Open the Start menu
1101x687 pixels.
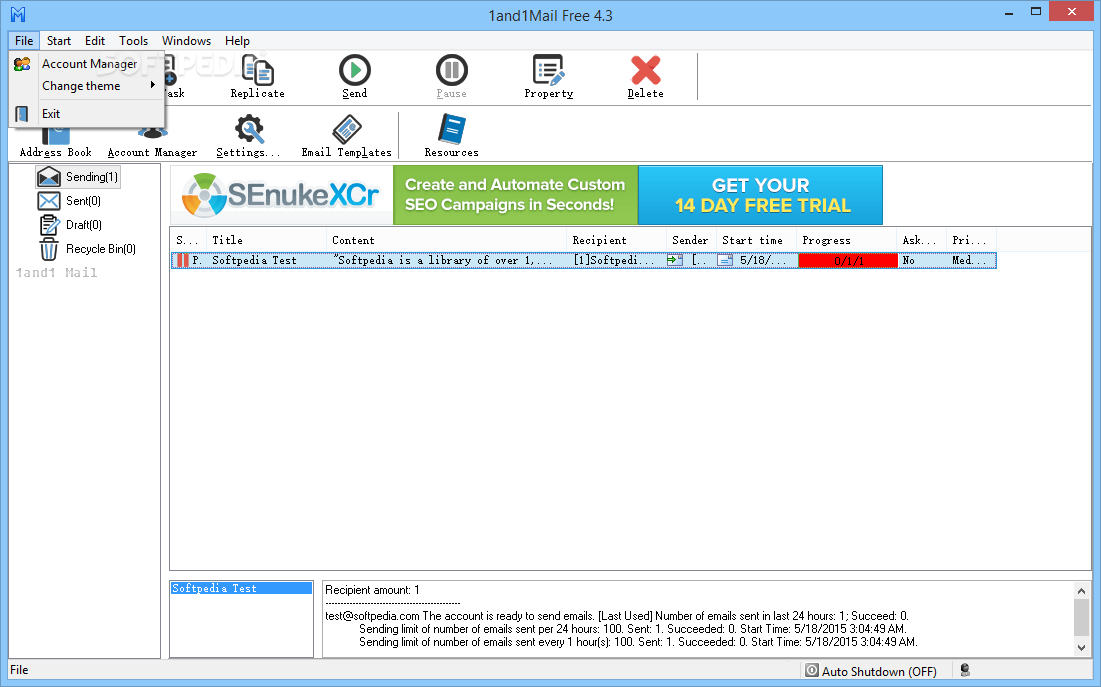pos(59,41)
